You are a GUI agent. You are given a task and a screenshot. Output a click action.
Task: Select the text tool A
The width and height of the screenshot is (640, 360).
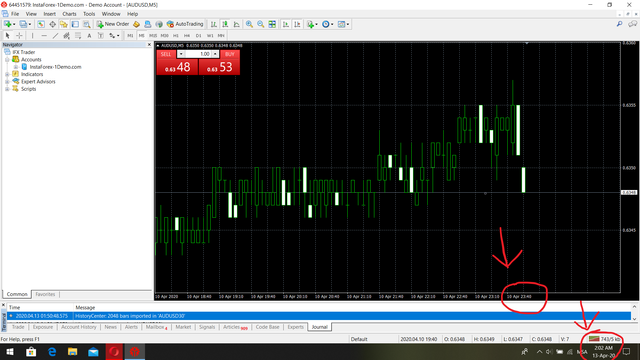(89, 36)
